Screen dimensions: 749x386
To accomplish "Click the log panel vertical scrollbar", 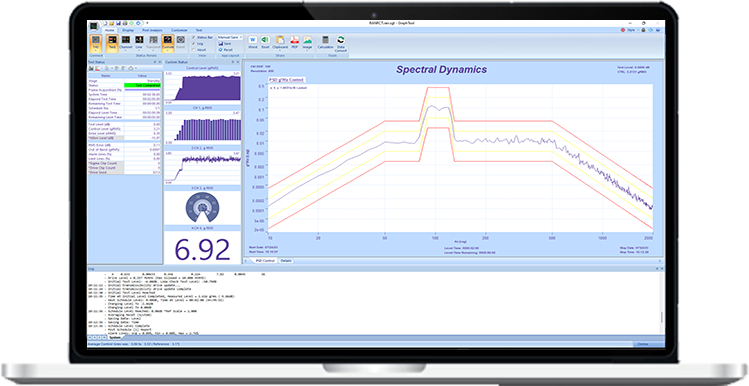I will 662,303.
